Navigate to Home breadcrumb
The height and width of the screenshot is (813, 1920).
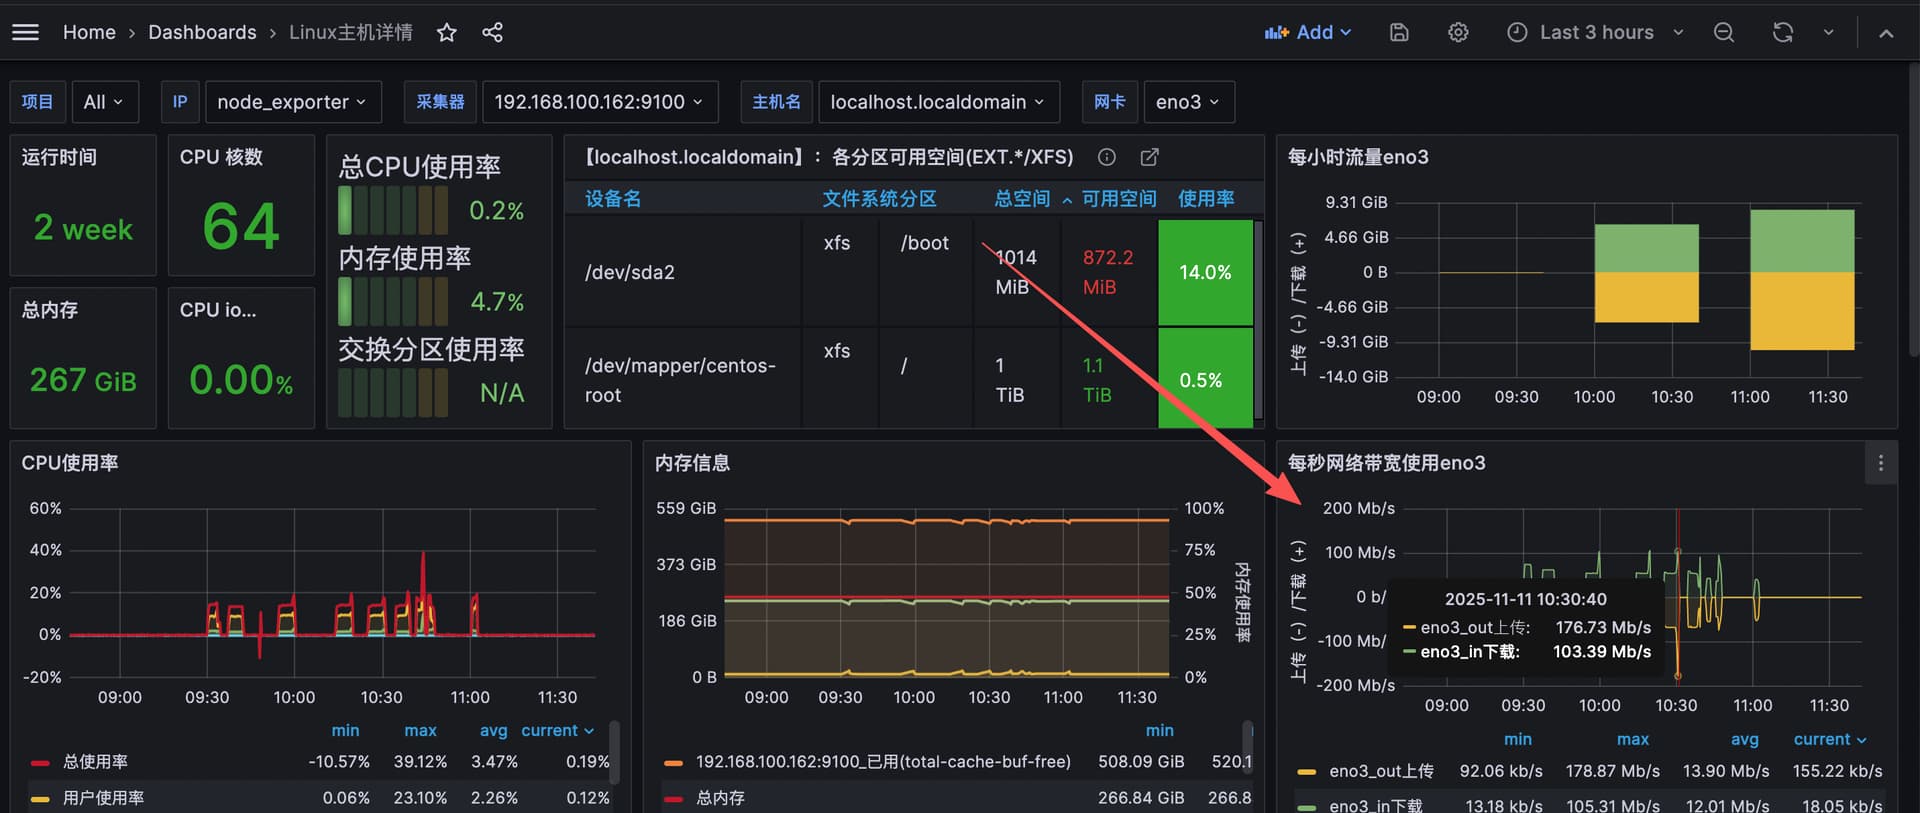point(89,33)
